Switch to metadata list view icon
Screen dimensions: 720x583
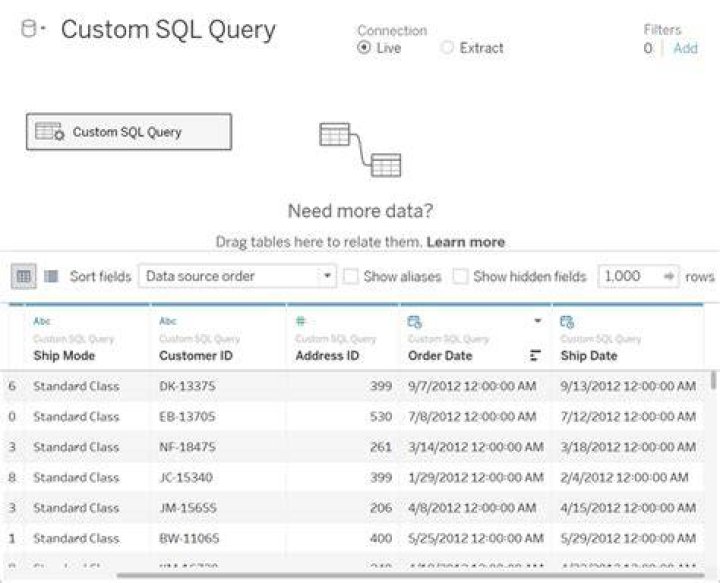point(51,276)
